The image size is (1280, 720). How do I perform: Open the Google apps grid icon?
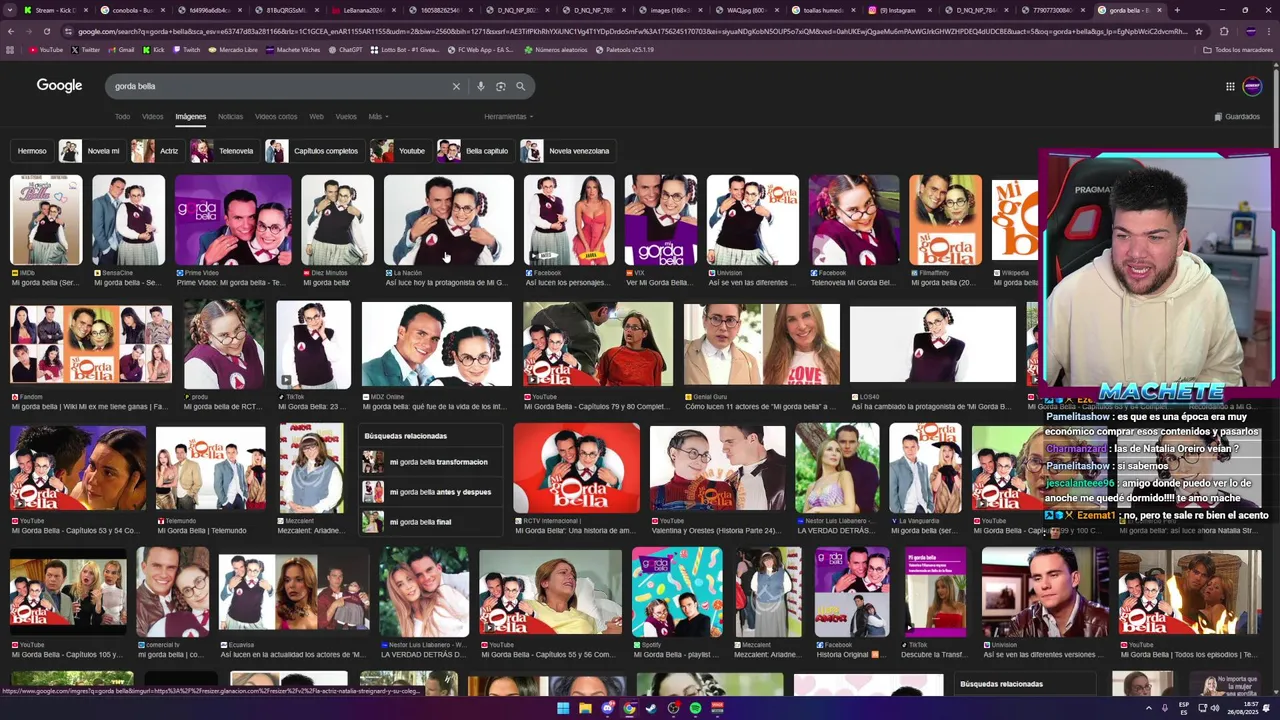click(1230, 86)
